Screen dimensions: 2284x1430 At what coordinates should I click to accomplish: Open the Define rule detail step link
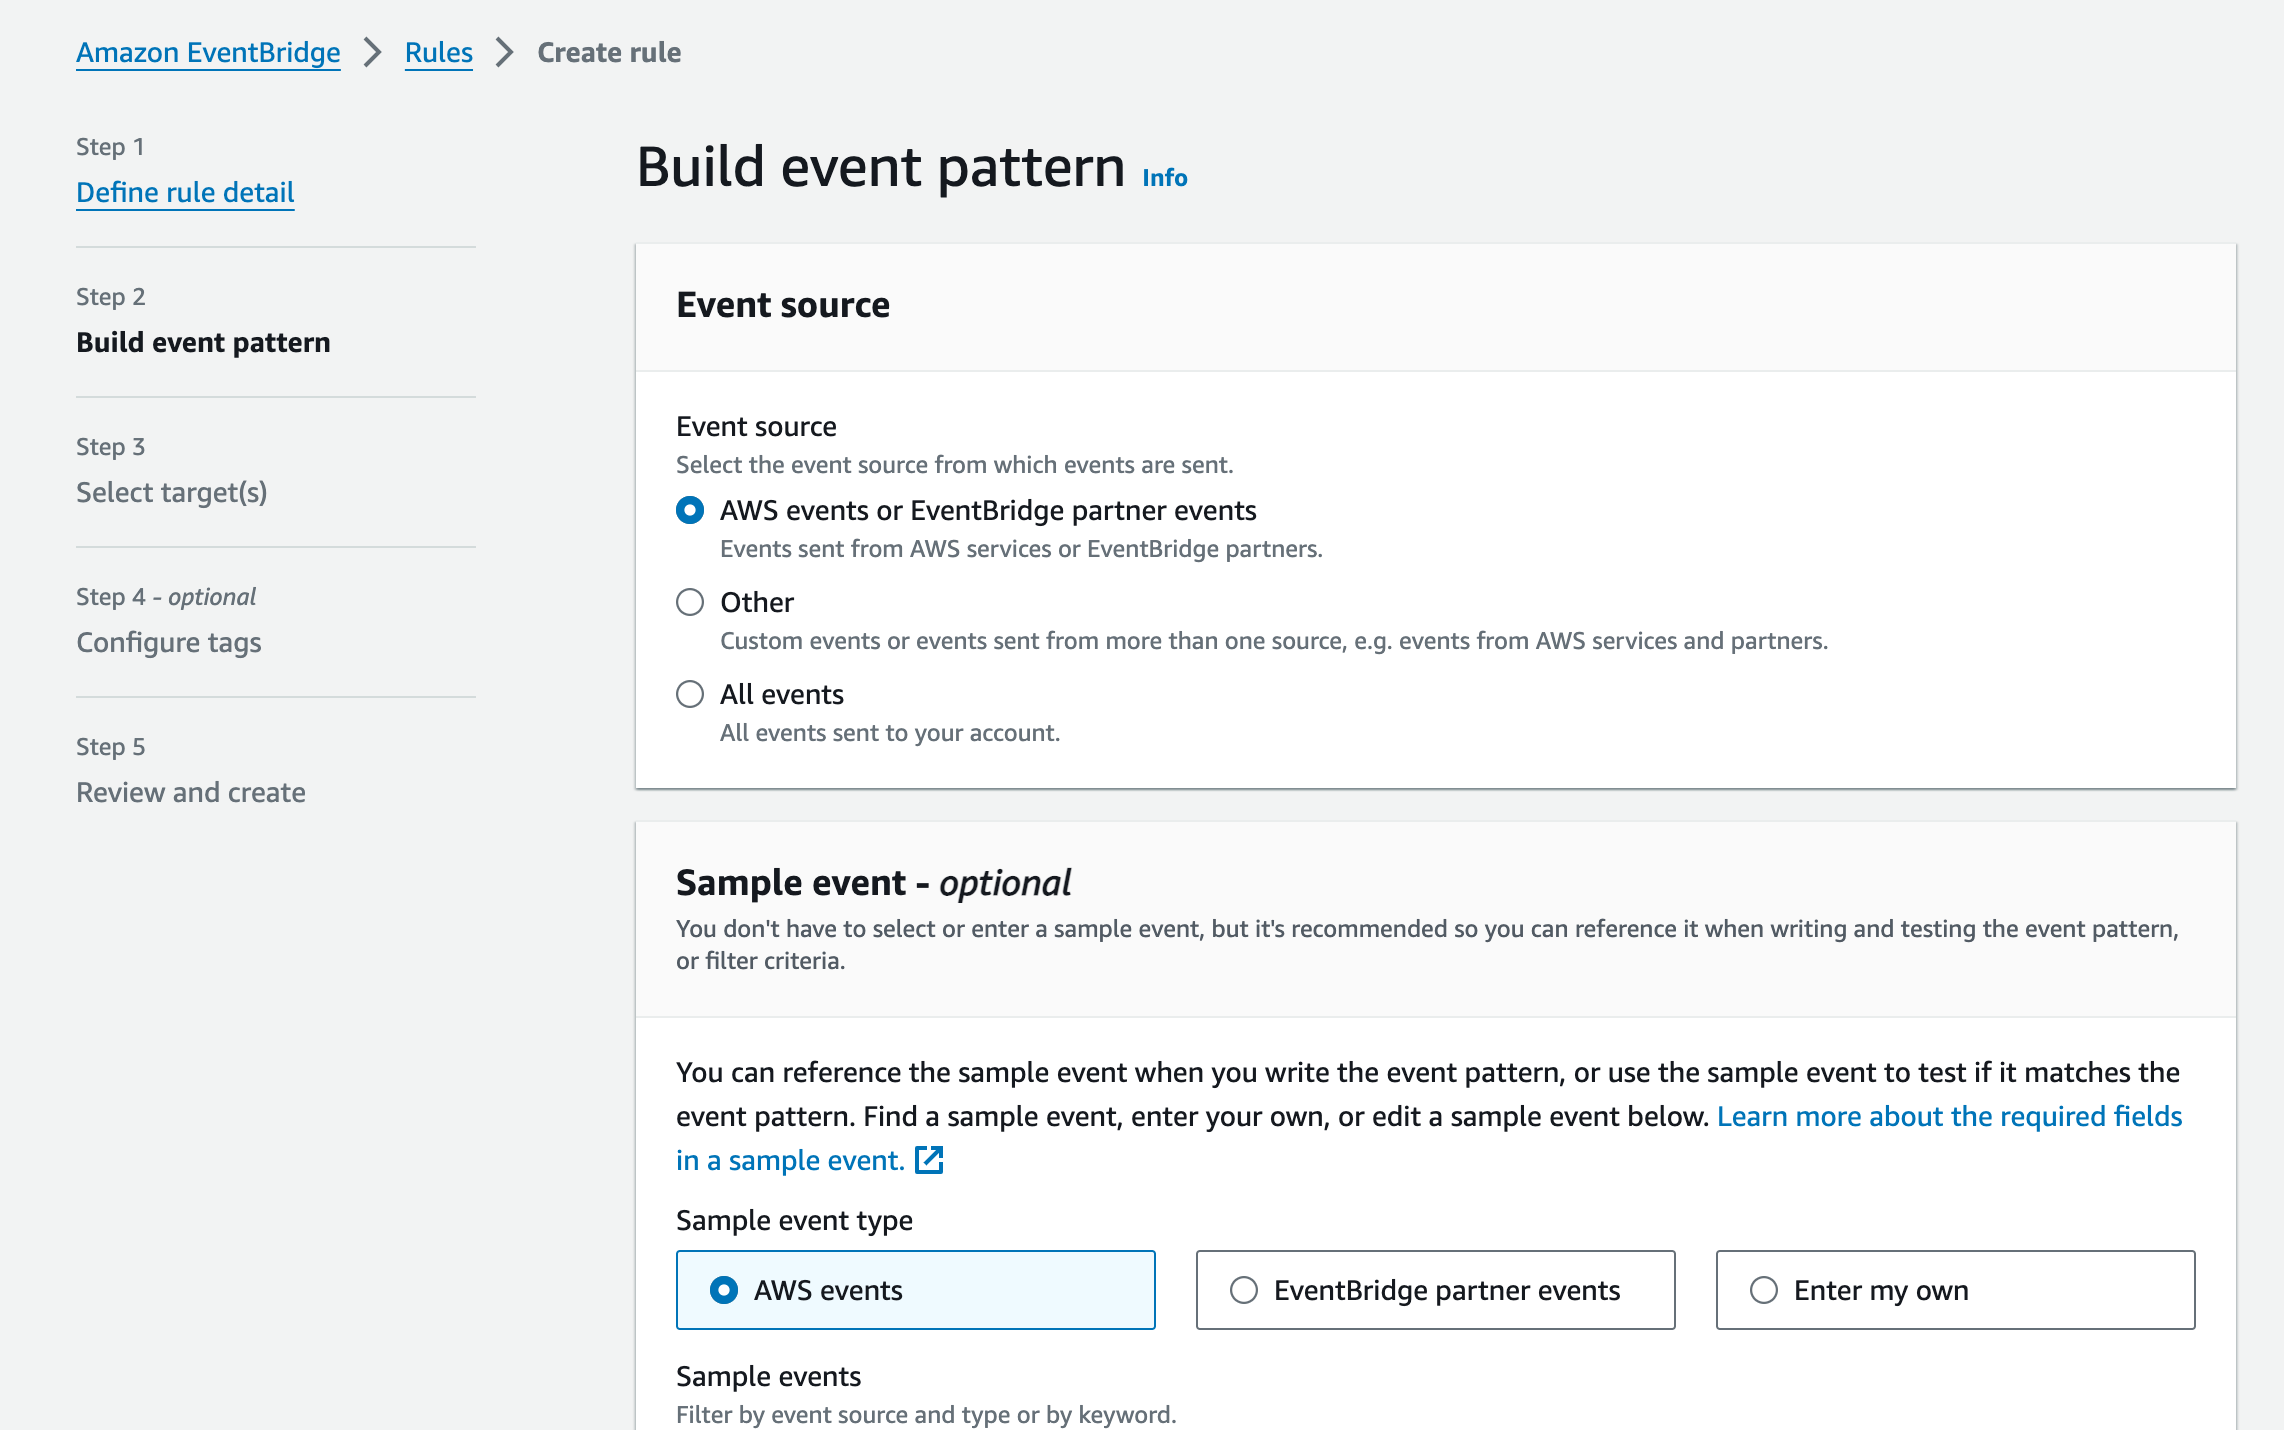tap(185, 192)
